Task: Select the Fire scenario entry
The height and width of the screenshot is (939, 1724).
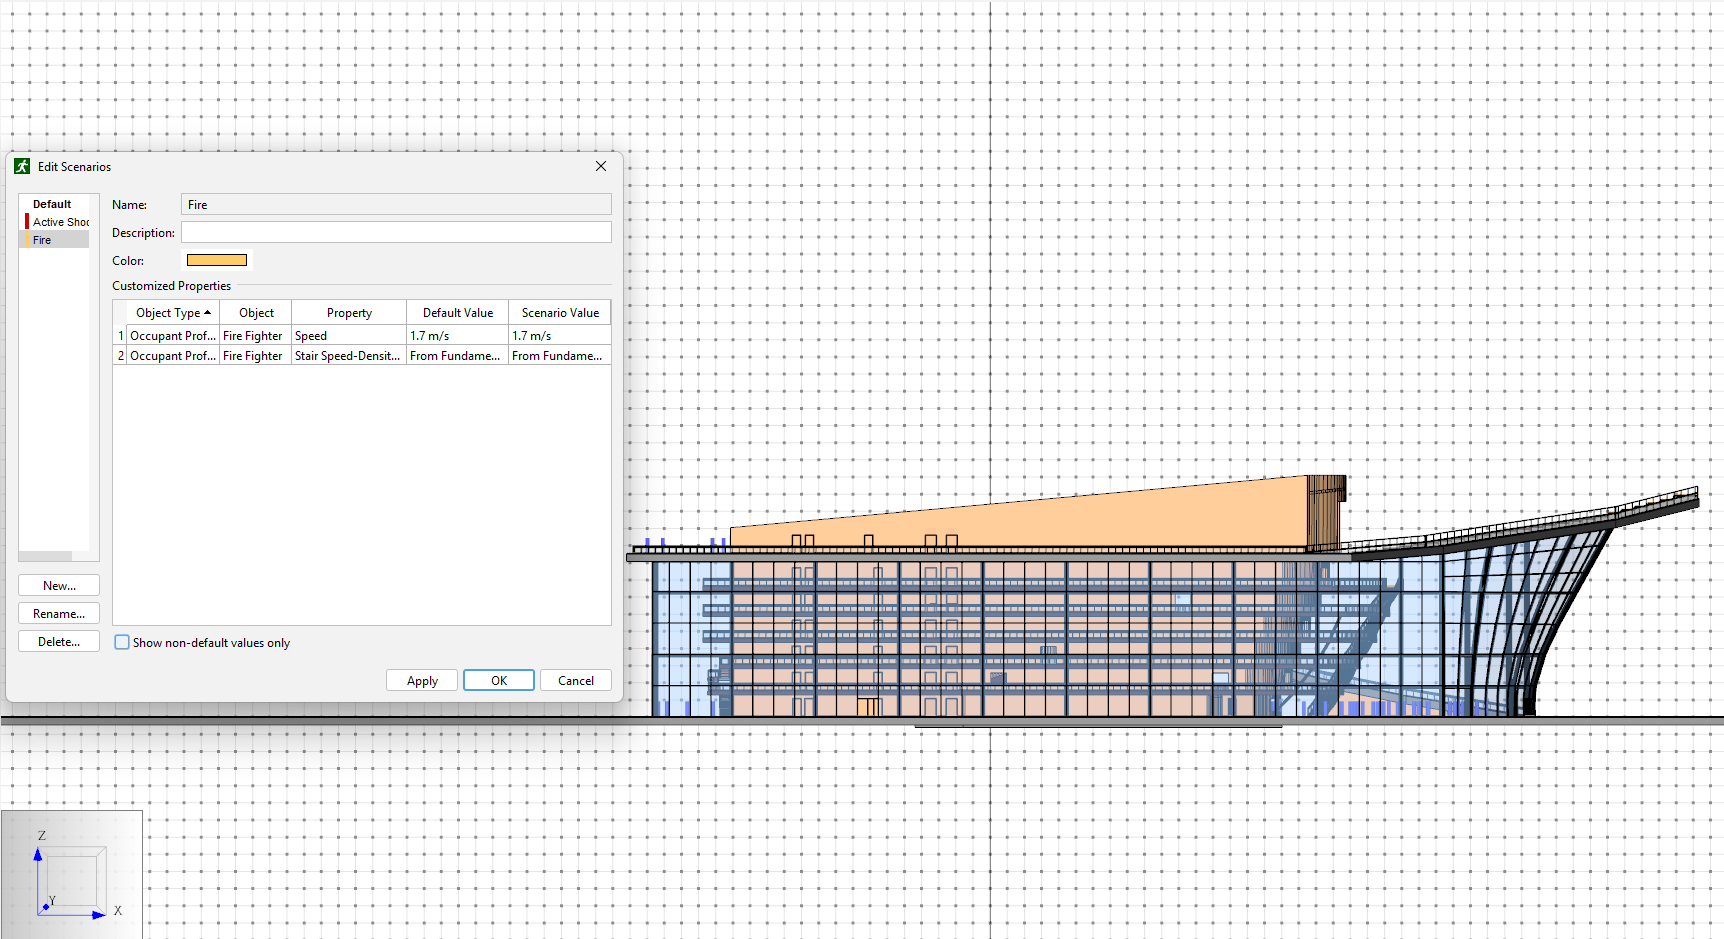Action: [x=56, y=240]
